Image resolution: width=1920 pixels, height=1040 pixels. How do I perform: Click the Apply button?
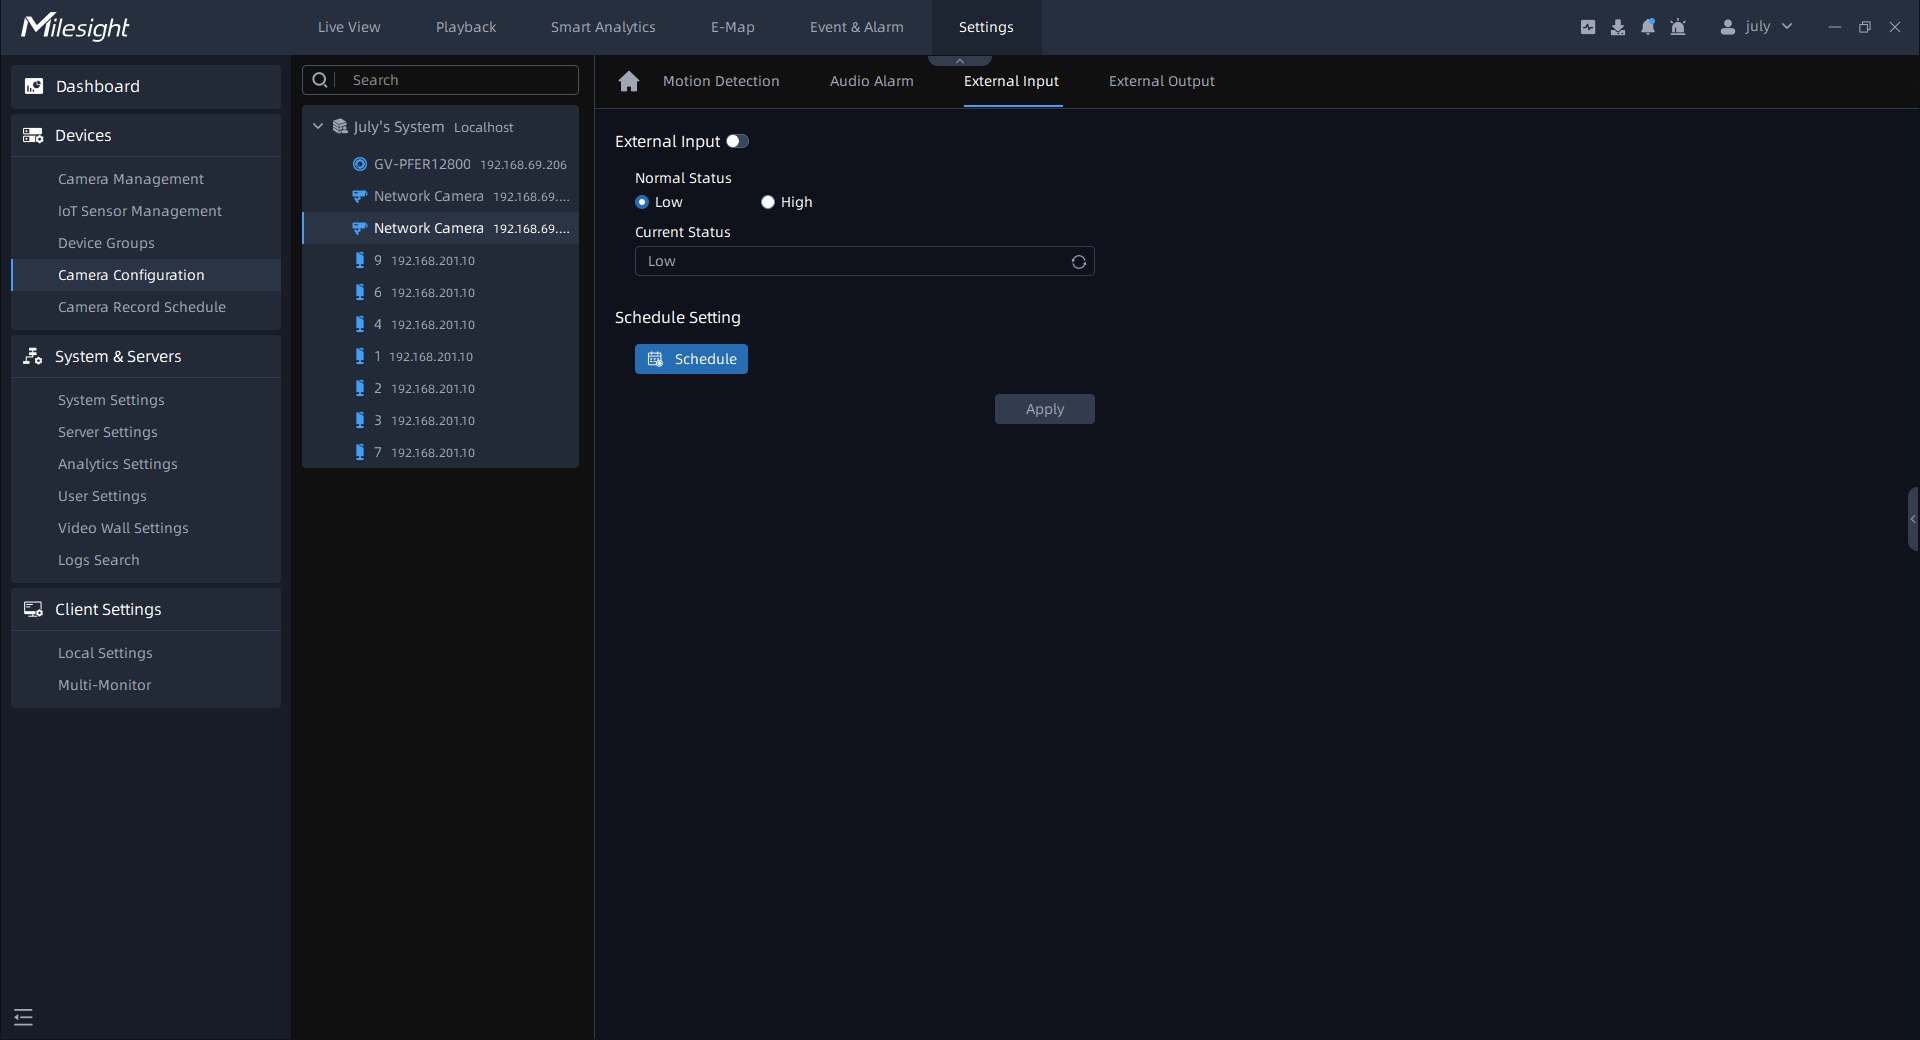pos(1044,409)
